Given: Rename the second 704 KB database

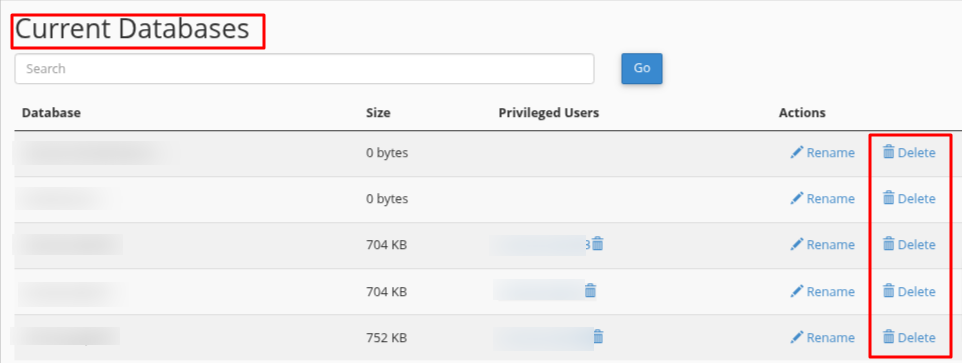Looking at the screenshot, I should 823,291.
